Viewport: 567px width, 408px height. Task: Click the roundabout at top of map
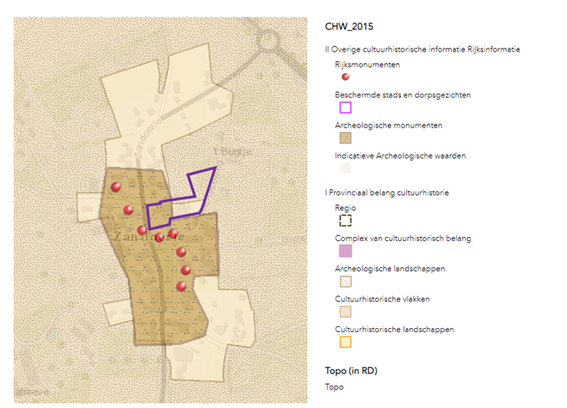(268, 41)
